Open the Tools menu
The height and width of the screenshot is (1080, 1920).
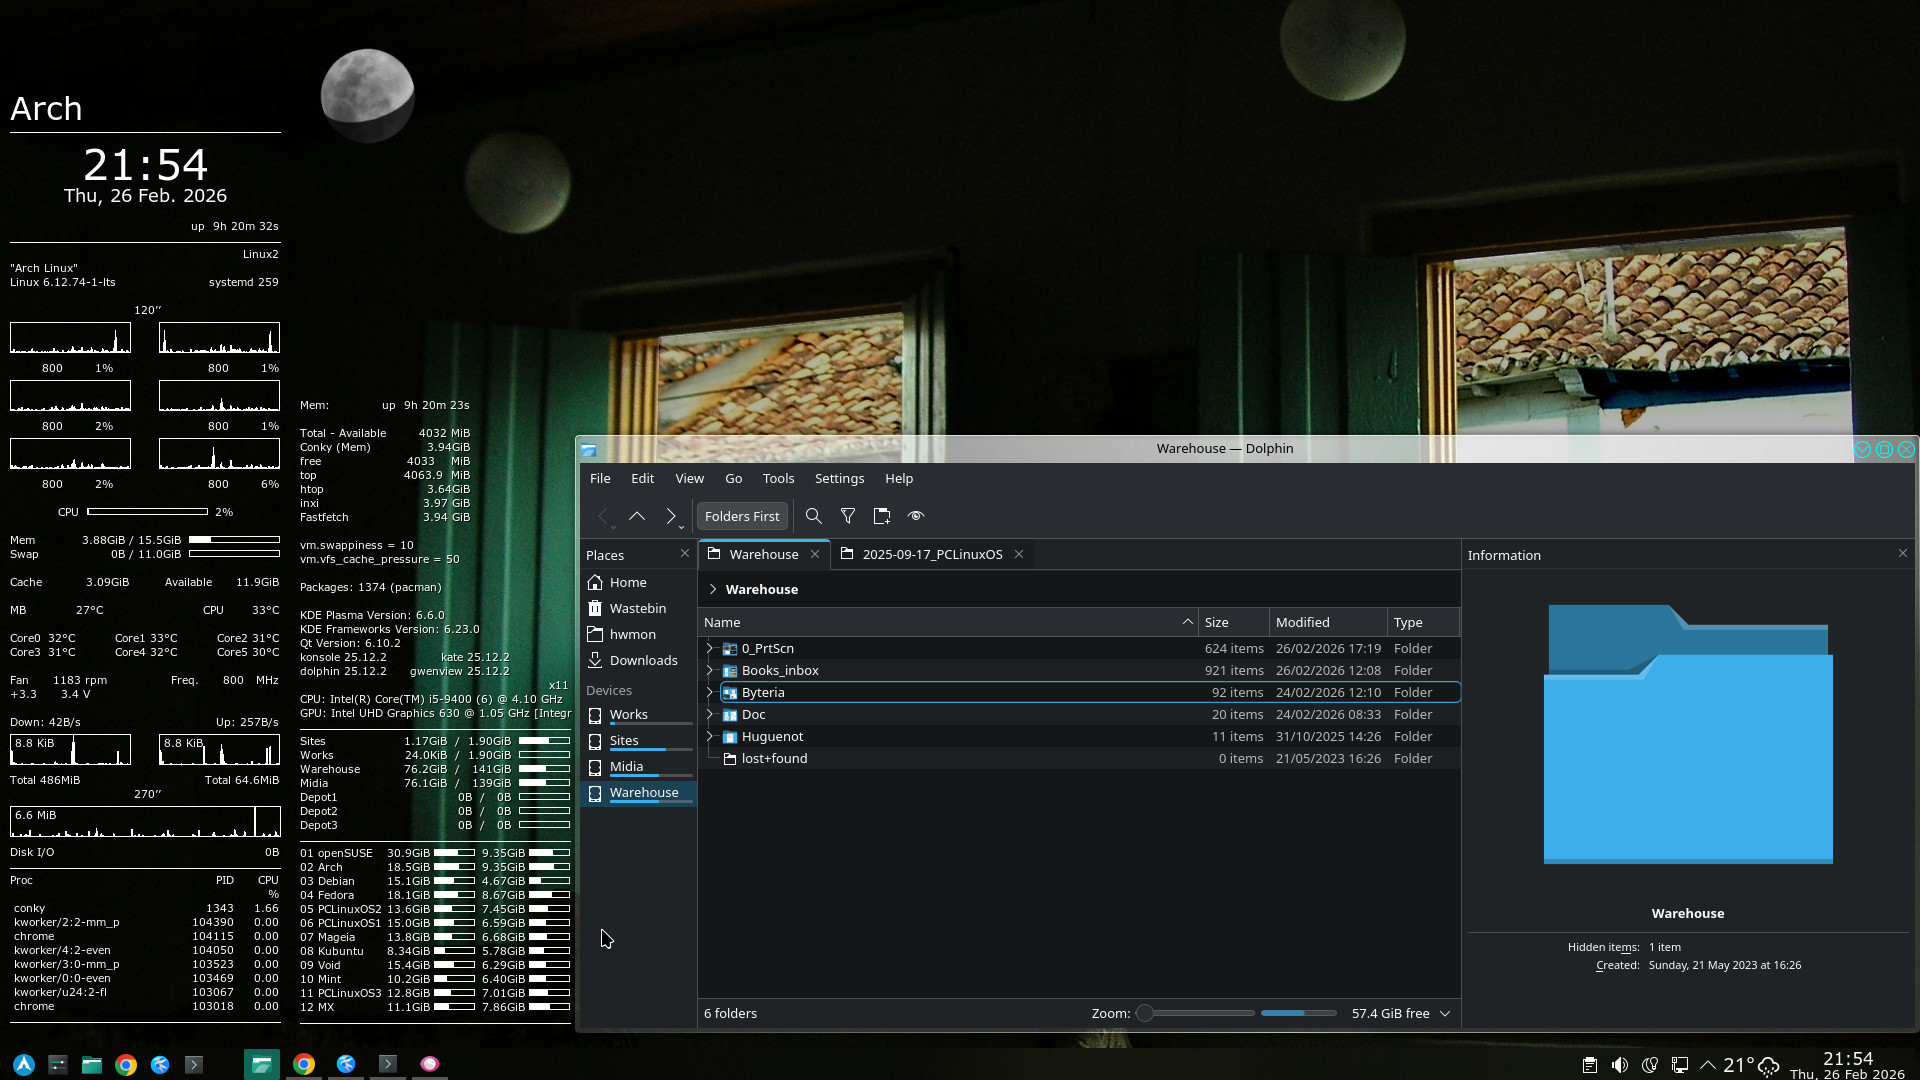tap(778, 479)
